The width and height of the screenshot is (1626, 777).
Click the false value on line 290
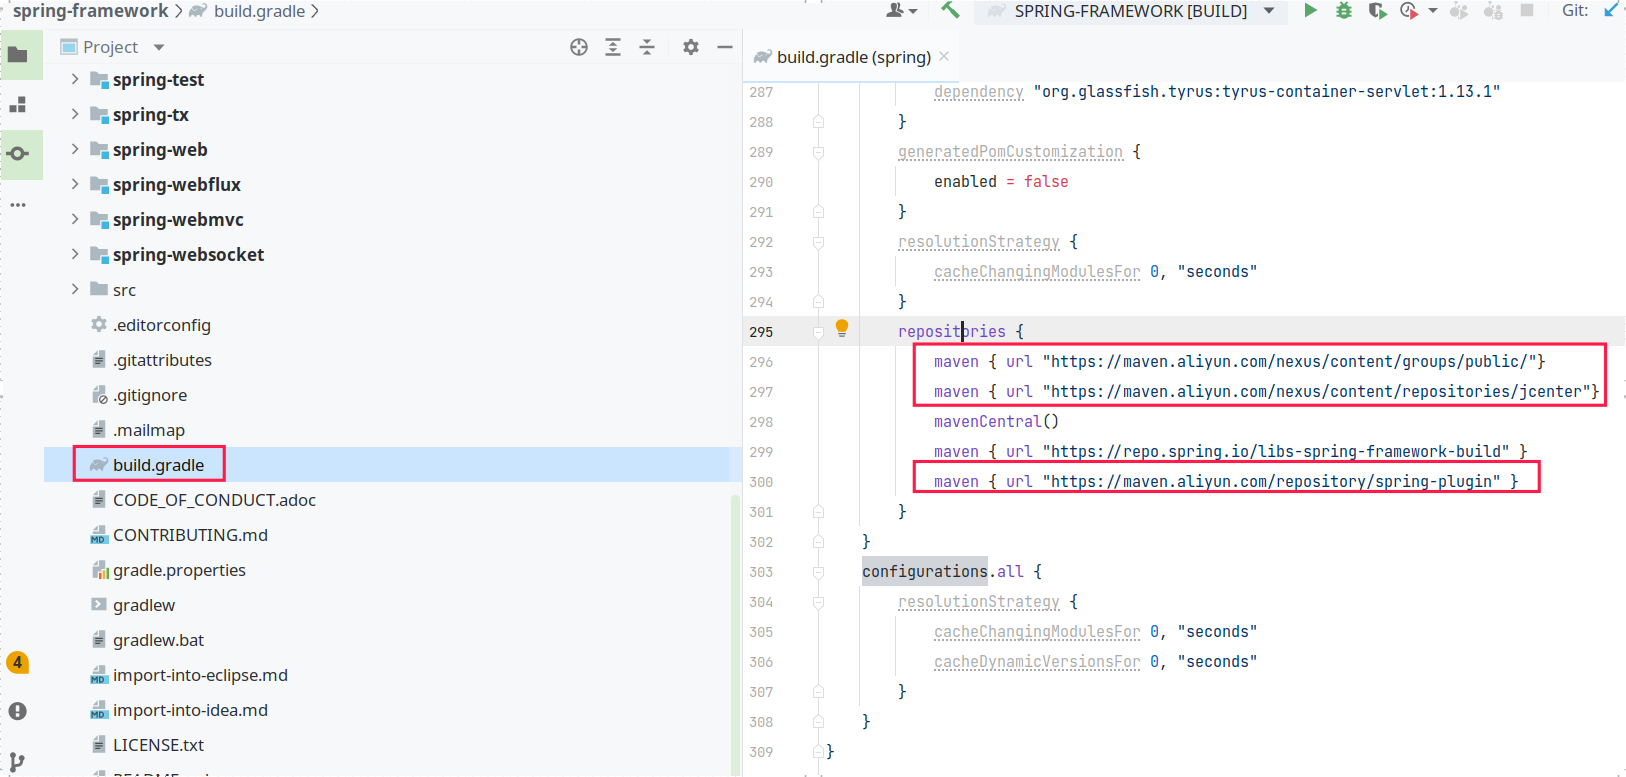tap(1046, 182)
